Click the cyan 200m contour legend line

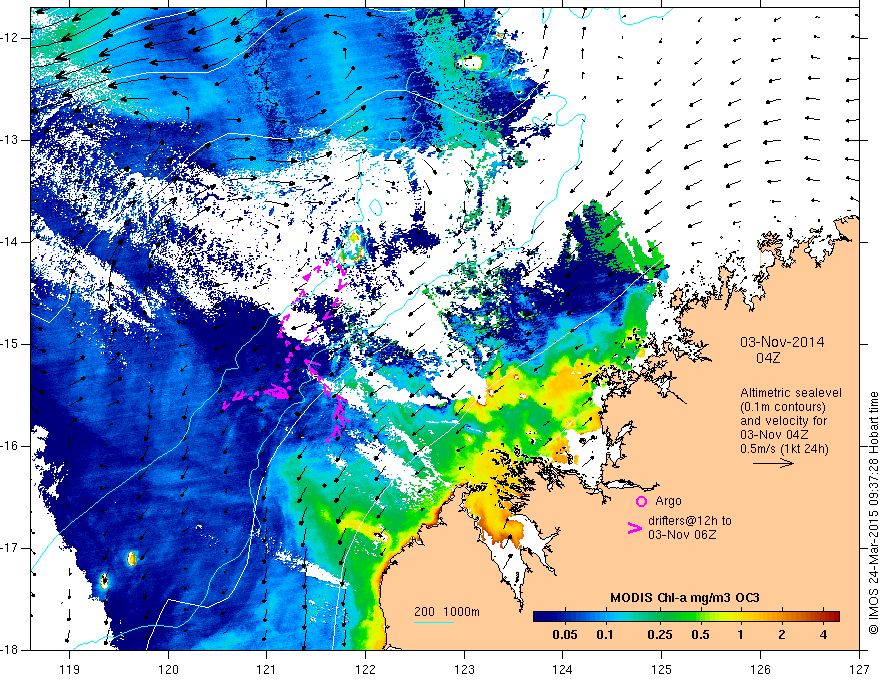[x=434, y=622]
